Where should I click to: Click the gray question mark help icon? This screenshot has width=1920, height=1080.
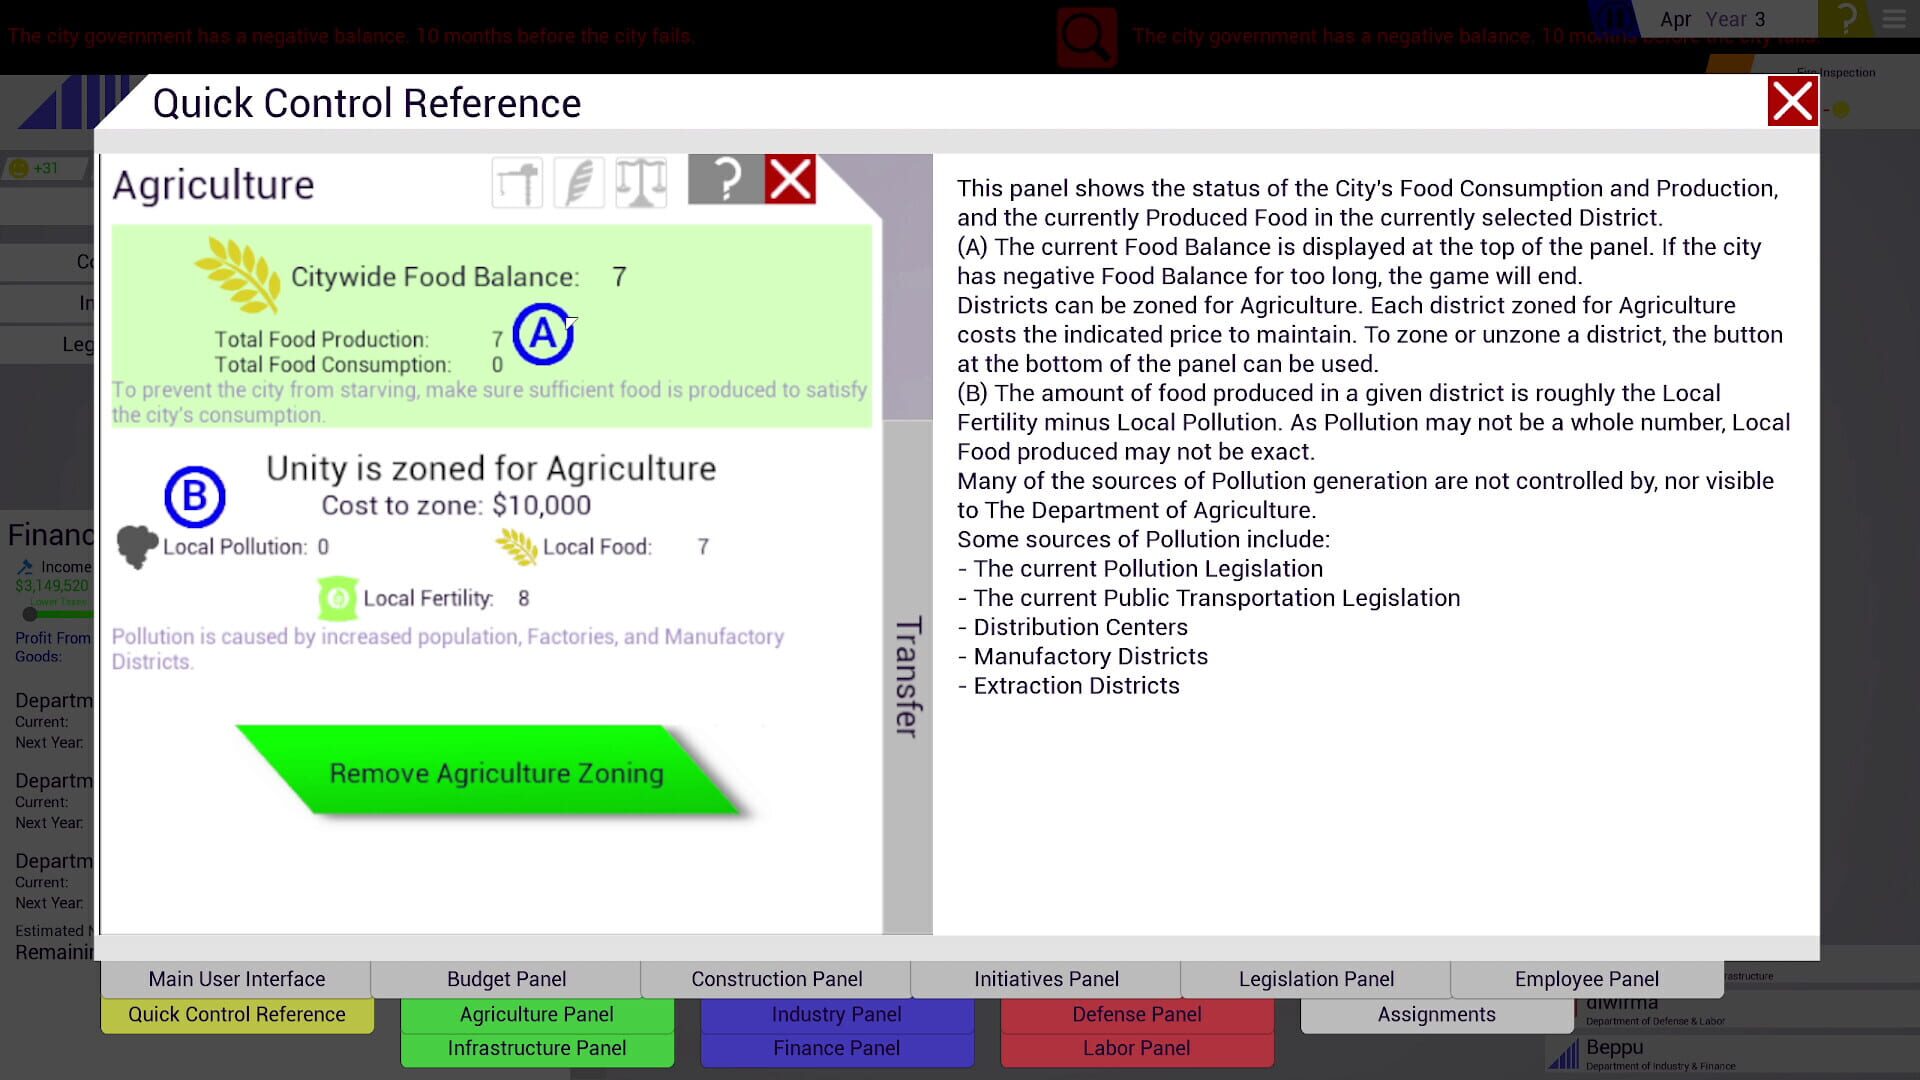[725, 181]
